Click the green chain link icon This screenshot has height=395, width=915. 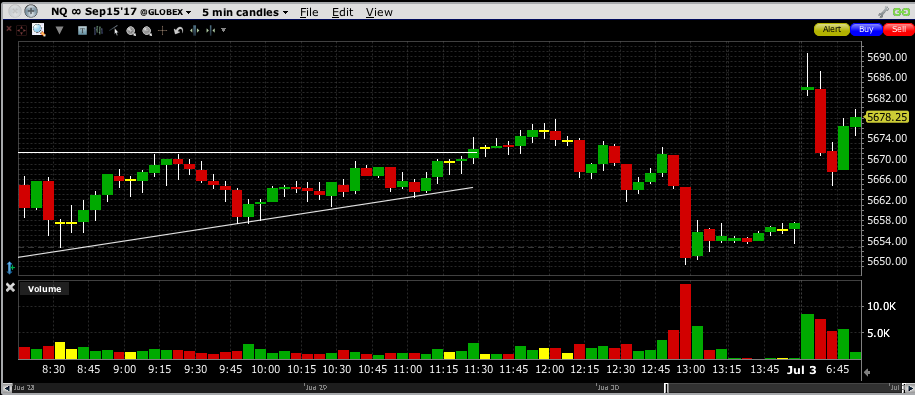pos(902,12)
